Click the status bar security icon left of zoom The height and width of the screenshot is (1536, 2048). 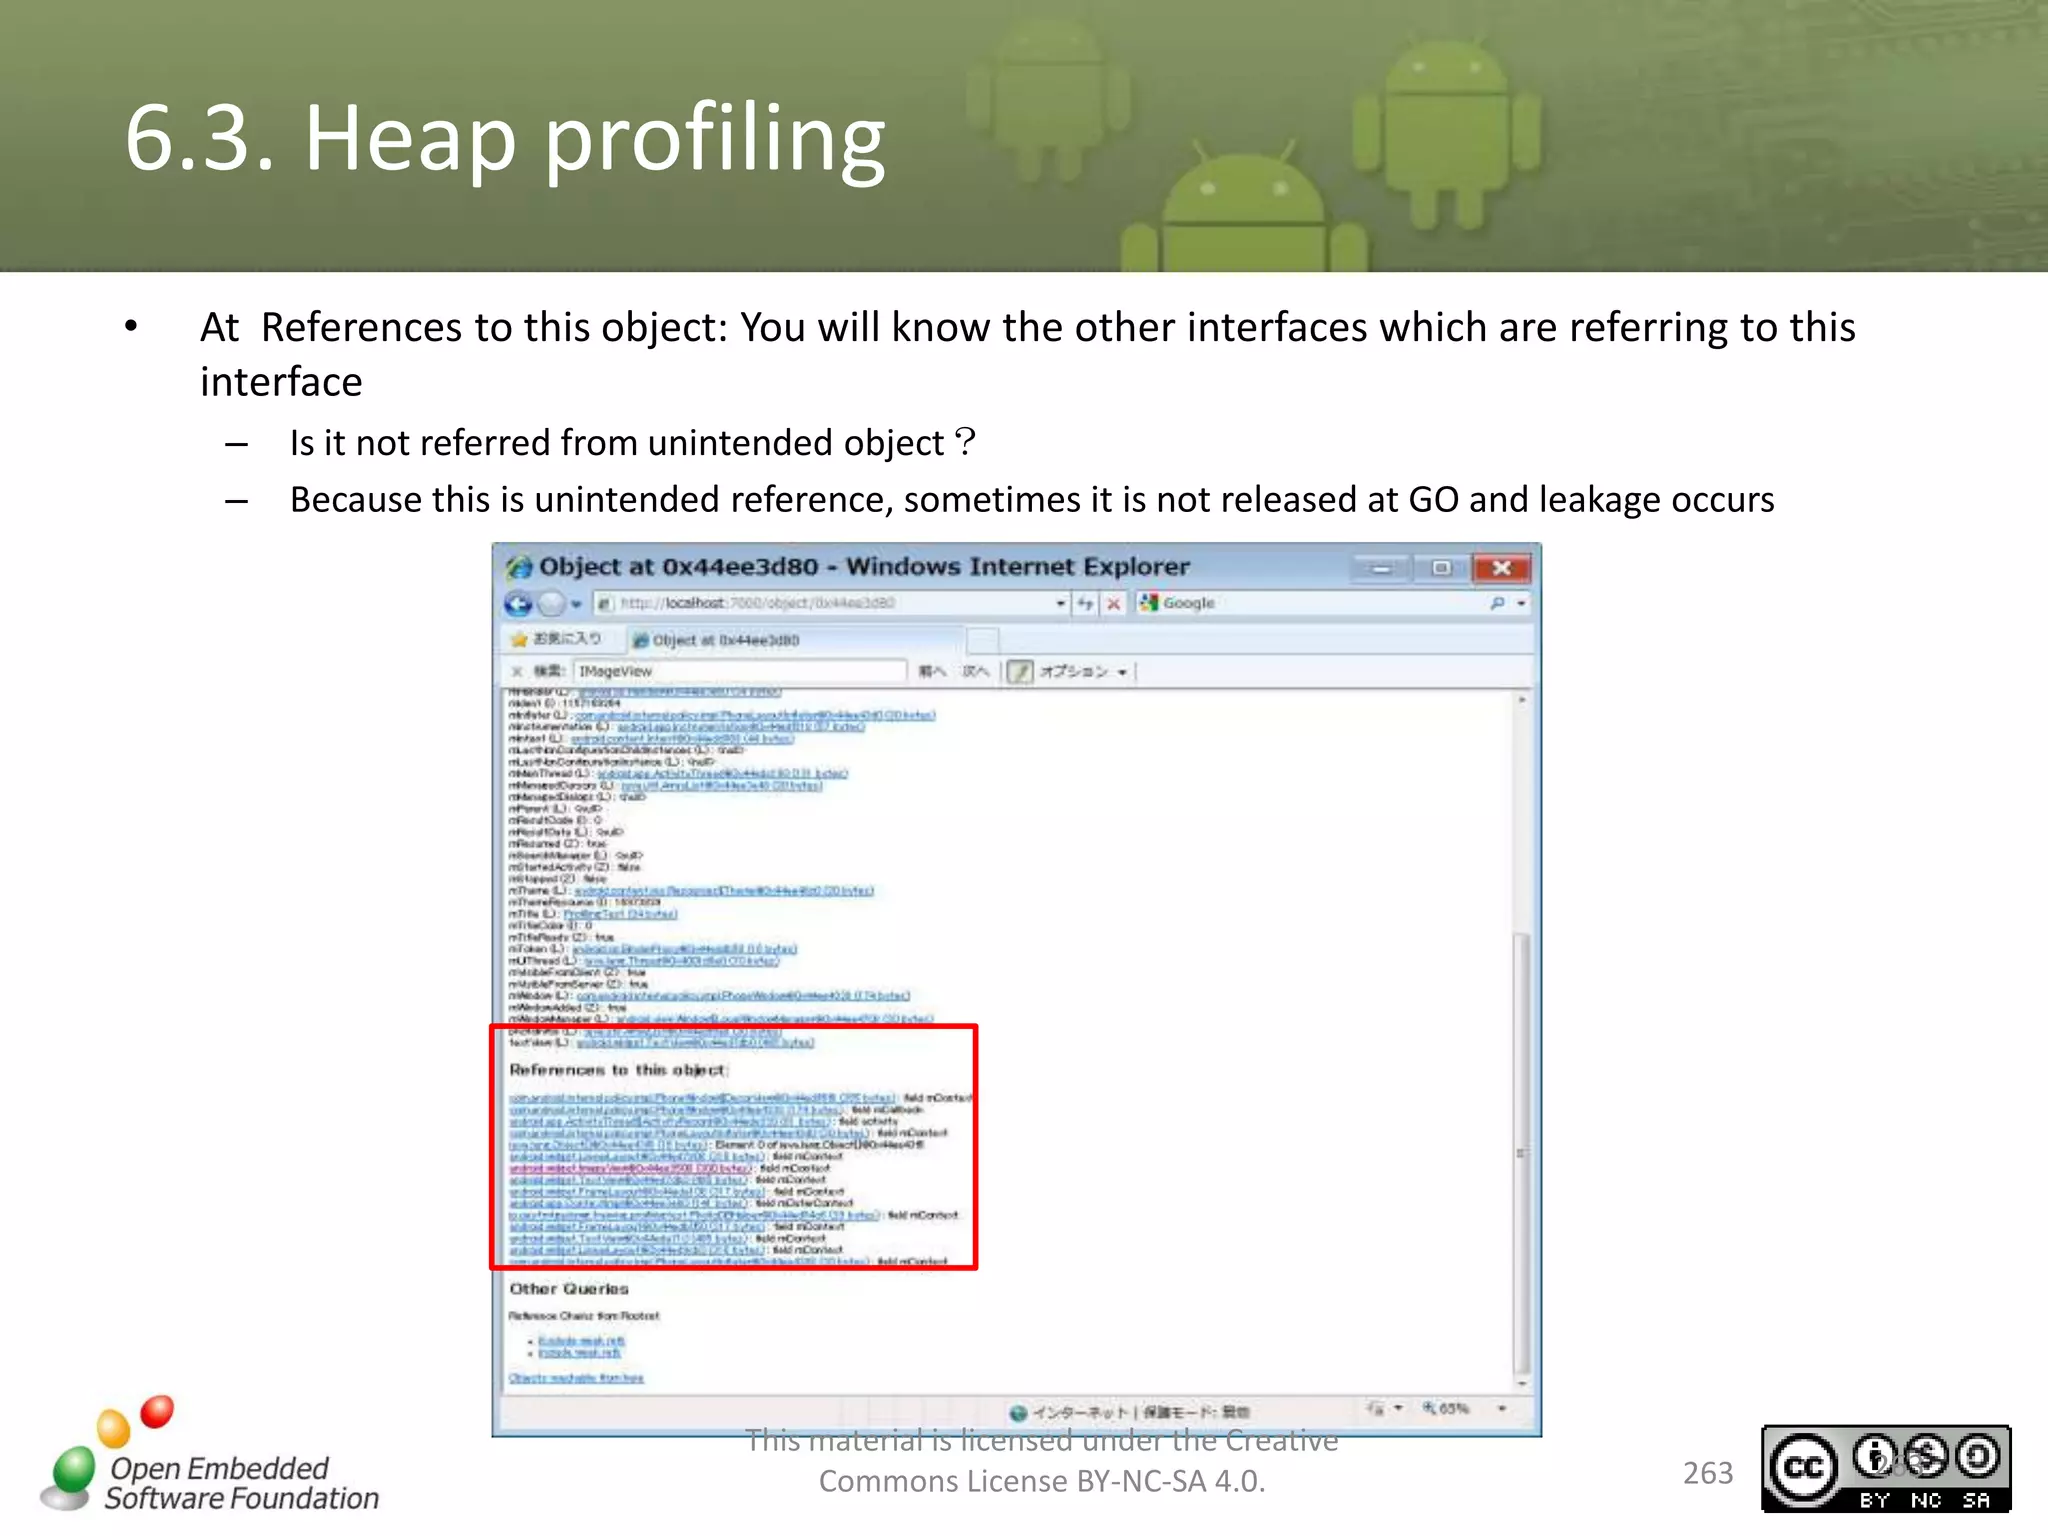coord(1376,1408)
